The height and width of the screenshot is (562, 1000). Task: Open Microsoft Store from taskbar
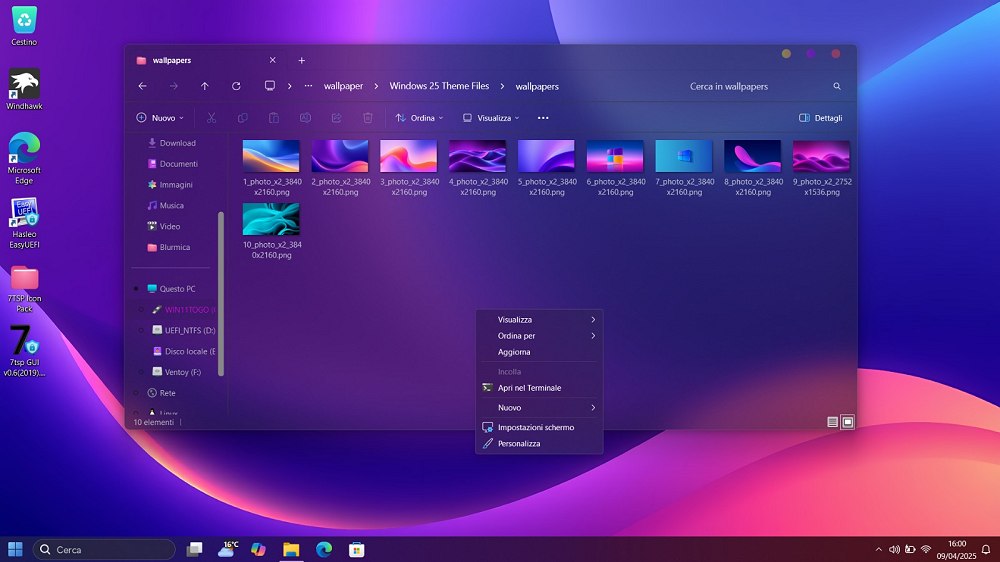click(357, 549)
